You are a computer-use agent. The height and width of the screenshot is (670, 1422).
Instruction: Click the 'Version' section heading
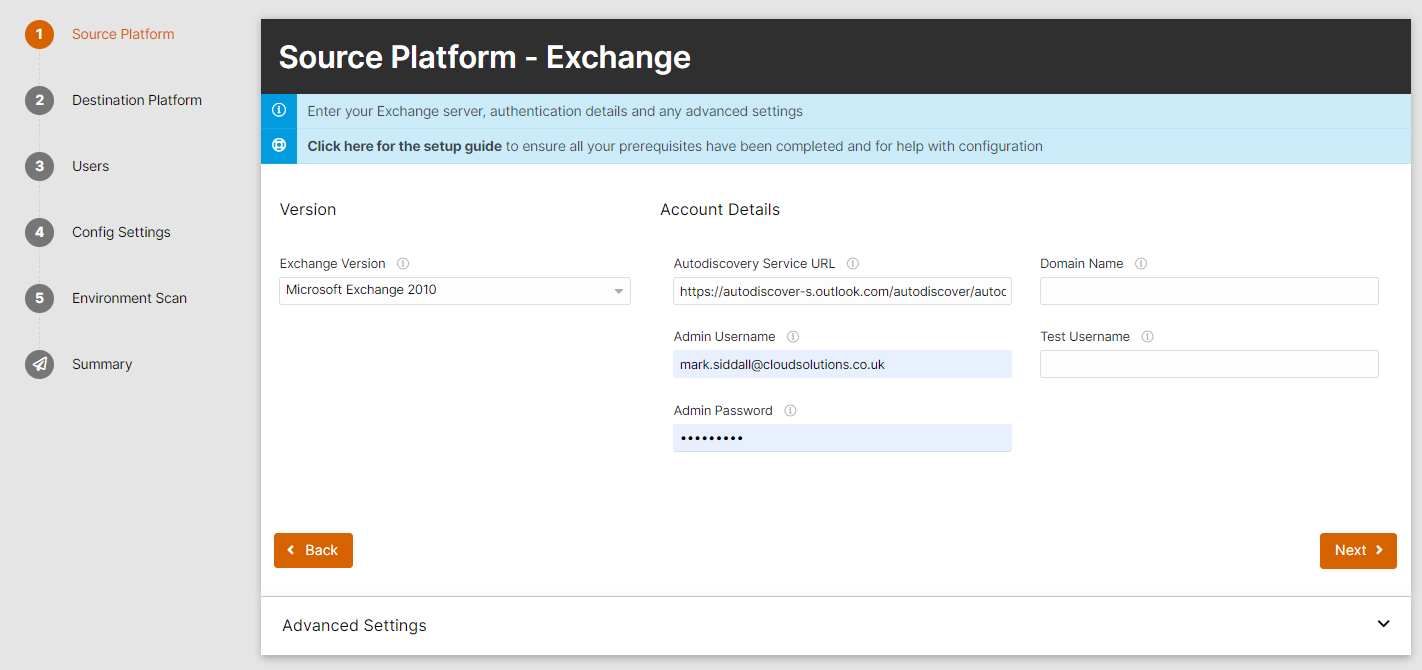(308, 210)
